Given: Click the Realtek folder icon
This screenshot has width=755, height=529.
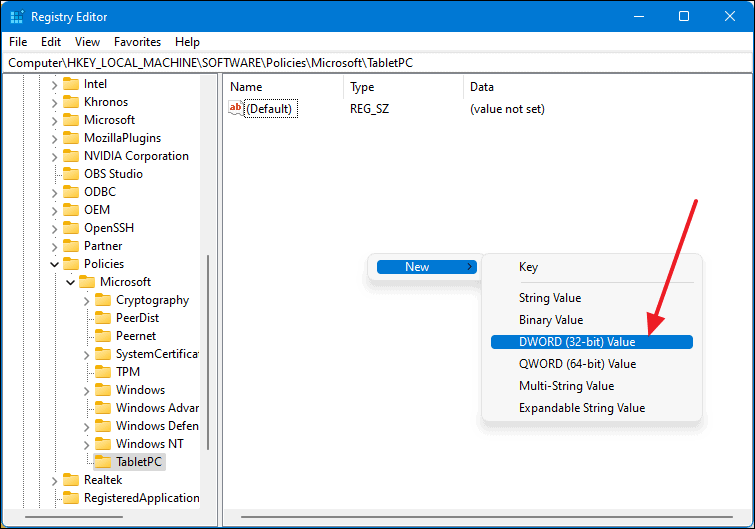Looking at the screenshot, I should tap(71, 480).
